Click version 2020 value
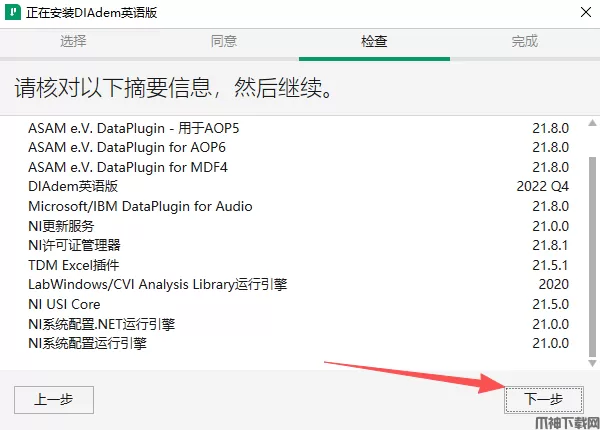The width and height of the screenshot is (600, 430). click(554, 285)
